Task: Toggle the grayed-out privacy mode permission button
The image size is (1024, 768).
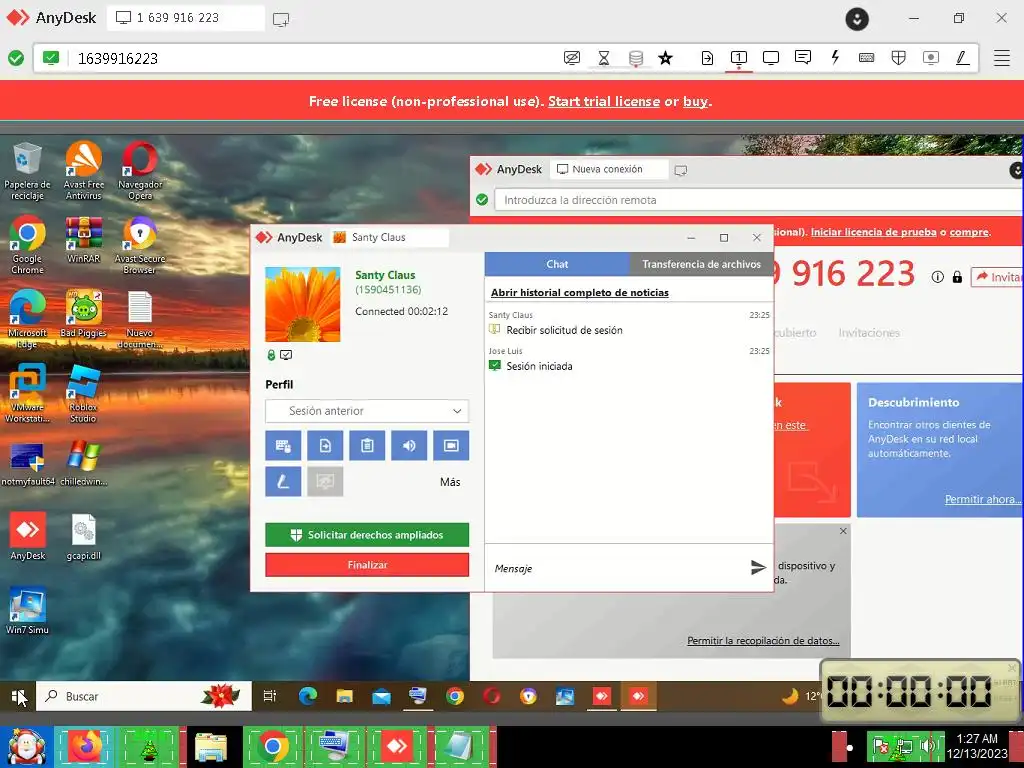Action: (325, 481)
